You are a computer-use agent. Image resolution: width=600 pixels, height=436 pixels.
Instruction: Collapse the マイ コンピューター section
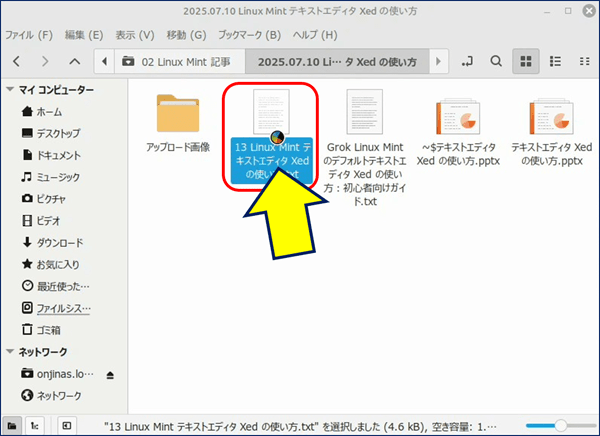tap(10, 90)
